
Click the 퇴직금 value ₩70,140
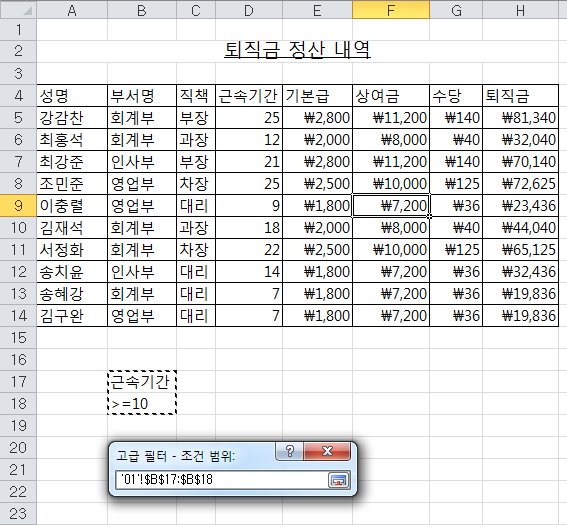520,162
